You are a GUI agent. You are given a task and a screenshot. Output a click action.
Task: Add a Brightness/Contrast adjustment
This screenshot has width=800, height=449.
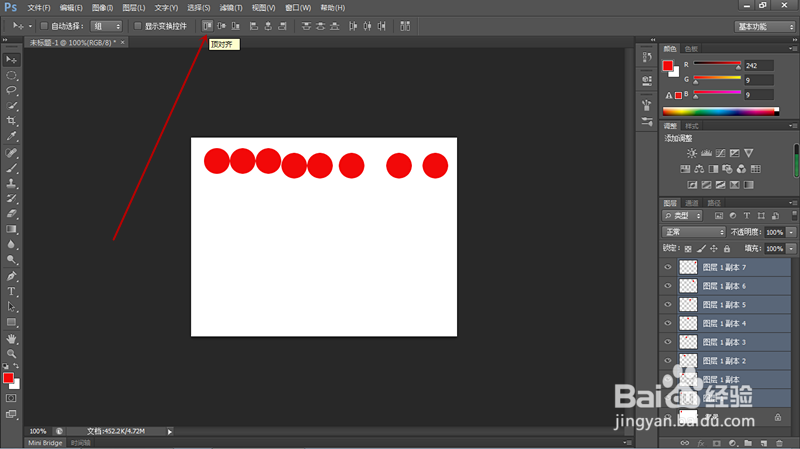tap(692, 153)
